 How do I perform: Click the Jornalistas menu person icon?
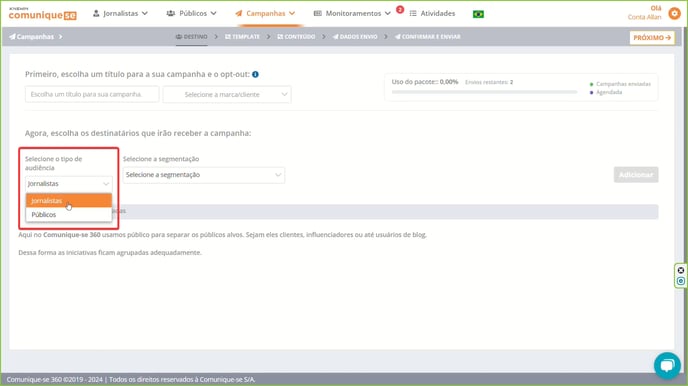pos(96,14)
